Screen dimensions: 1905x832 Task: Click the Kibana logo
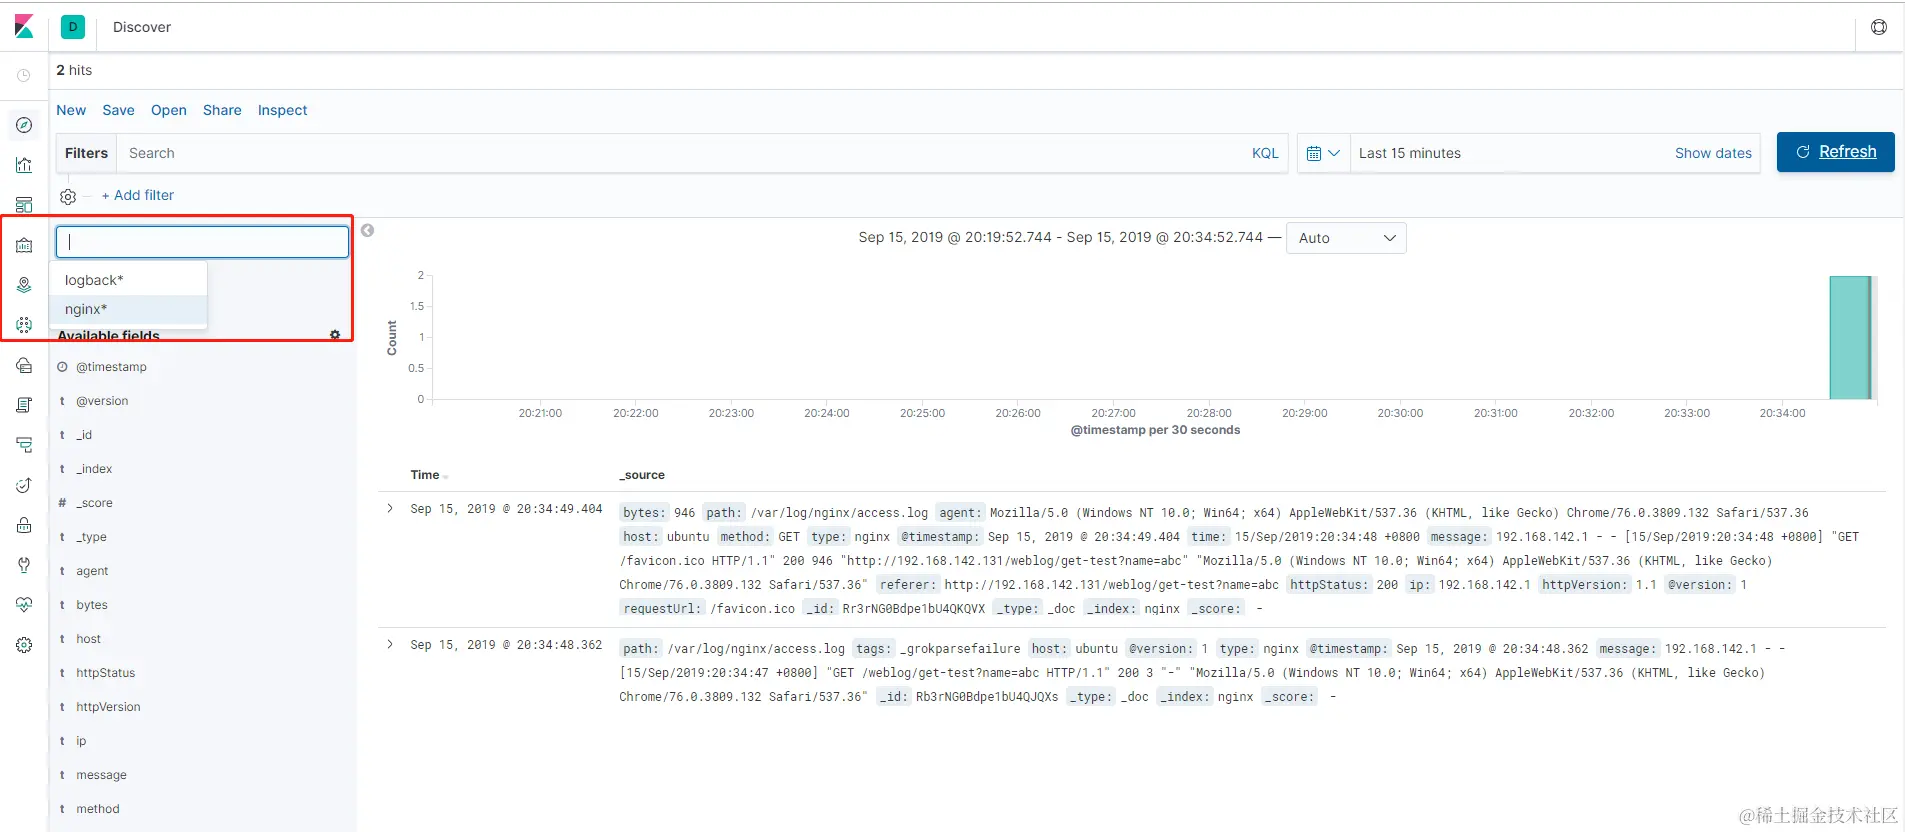pyautogui.click(x=24, y=27)
